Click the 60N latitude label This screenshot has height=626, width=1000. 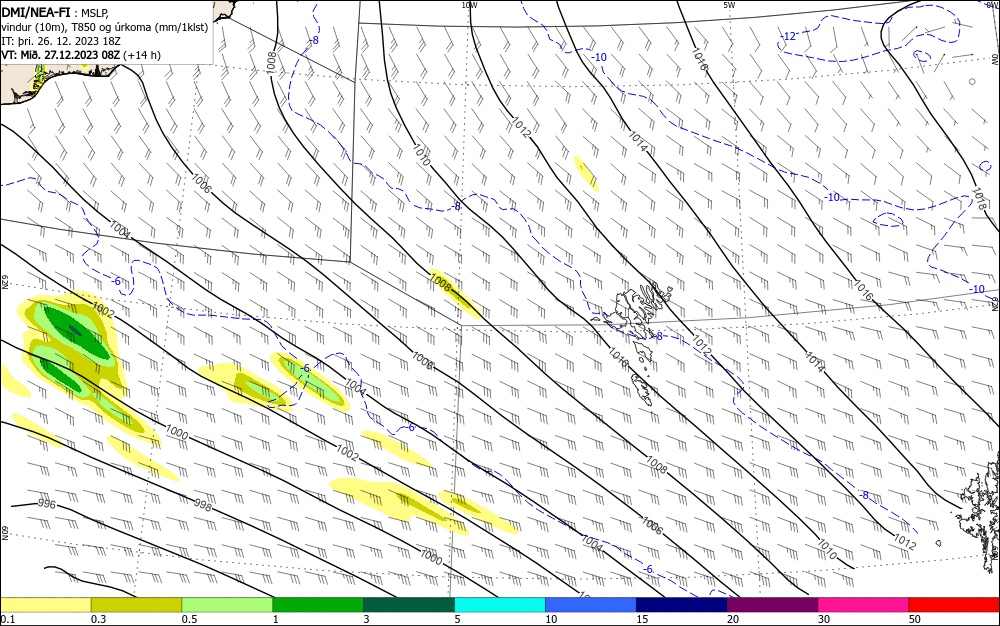4,533
